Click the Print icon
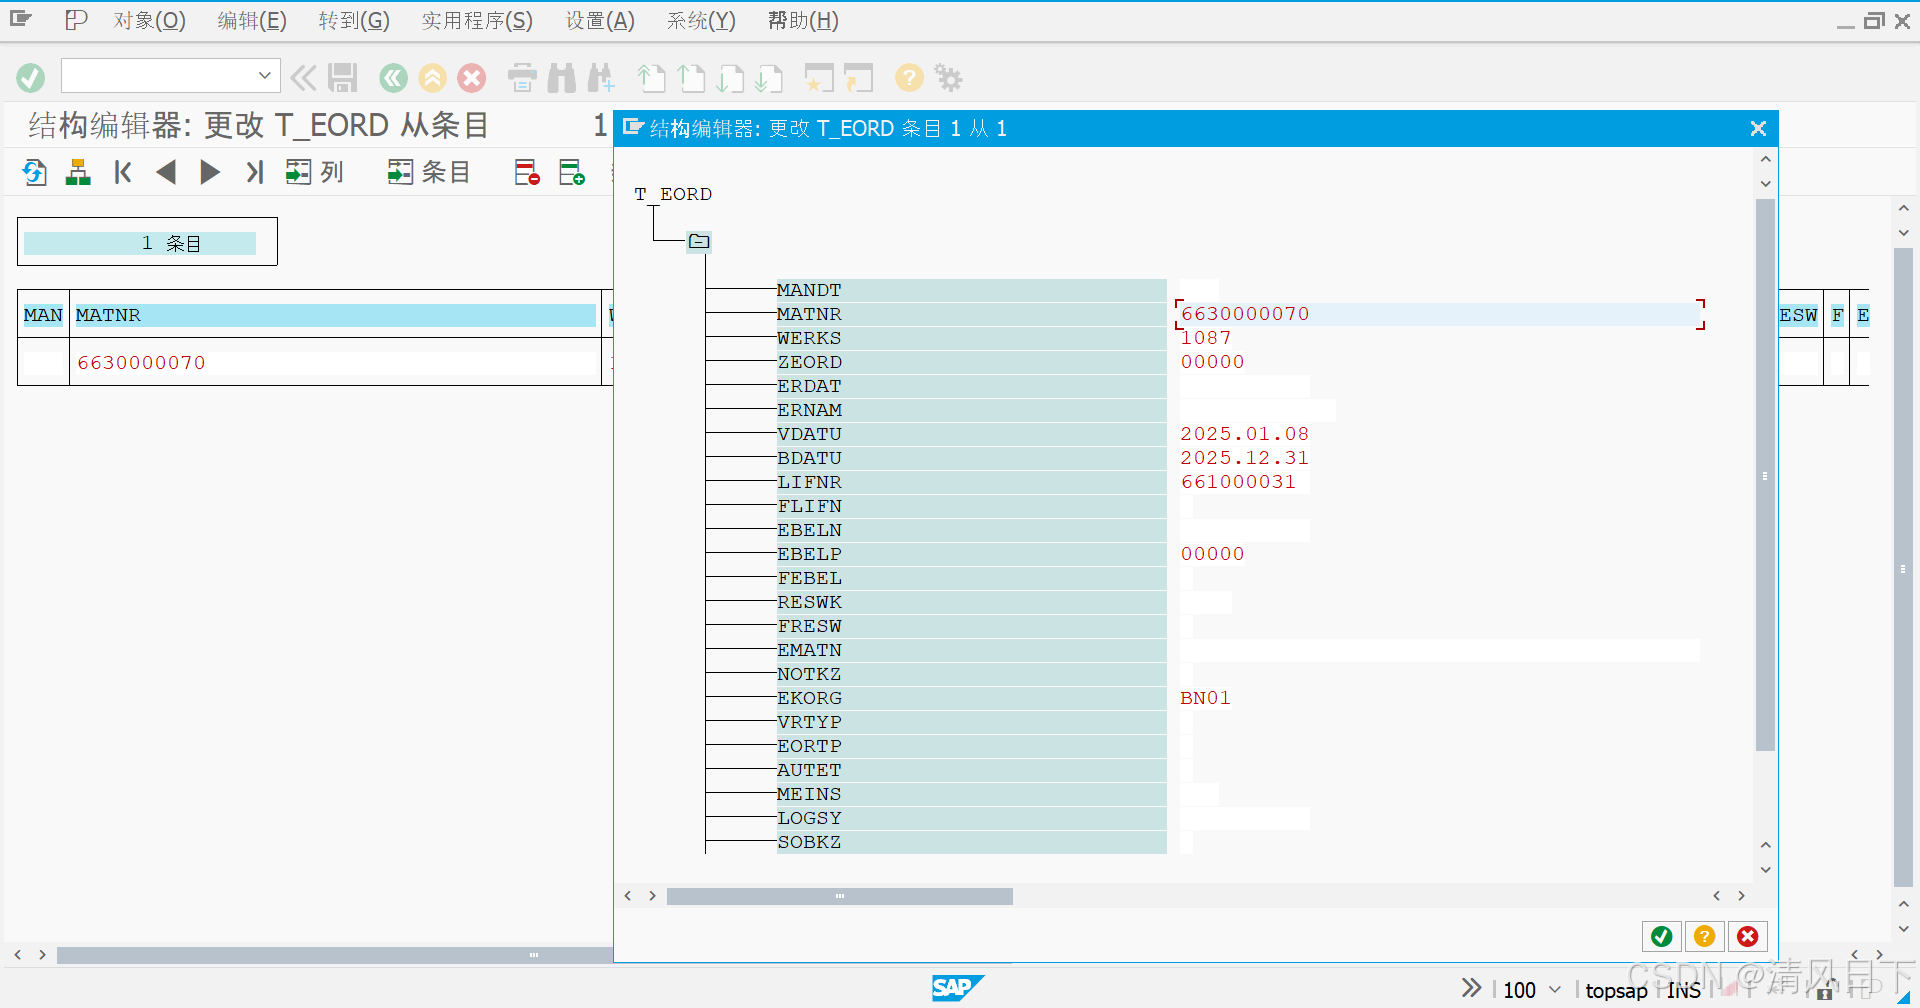This screenshot has width=1920, height=1008. pyautogui.click(x=522, y=77)
